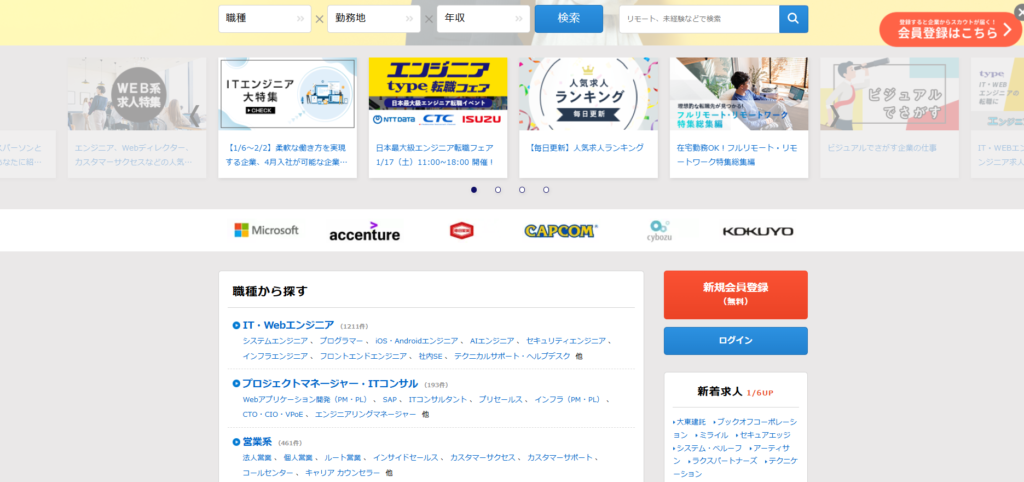1024x482 pixels.
Task: Click the orange 新規会員登録 button
Action: pos(735,293)
